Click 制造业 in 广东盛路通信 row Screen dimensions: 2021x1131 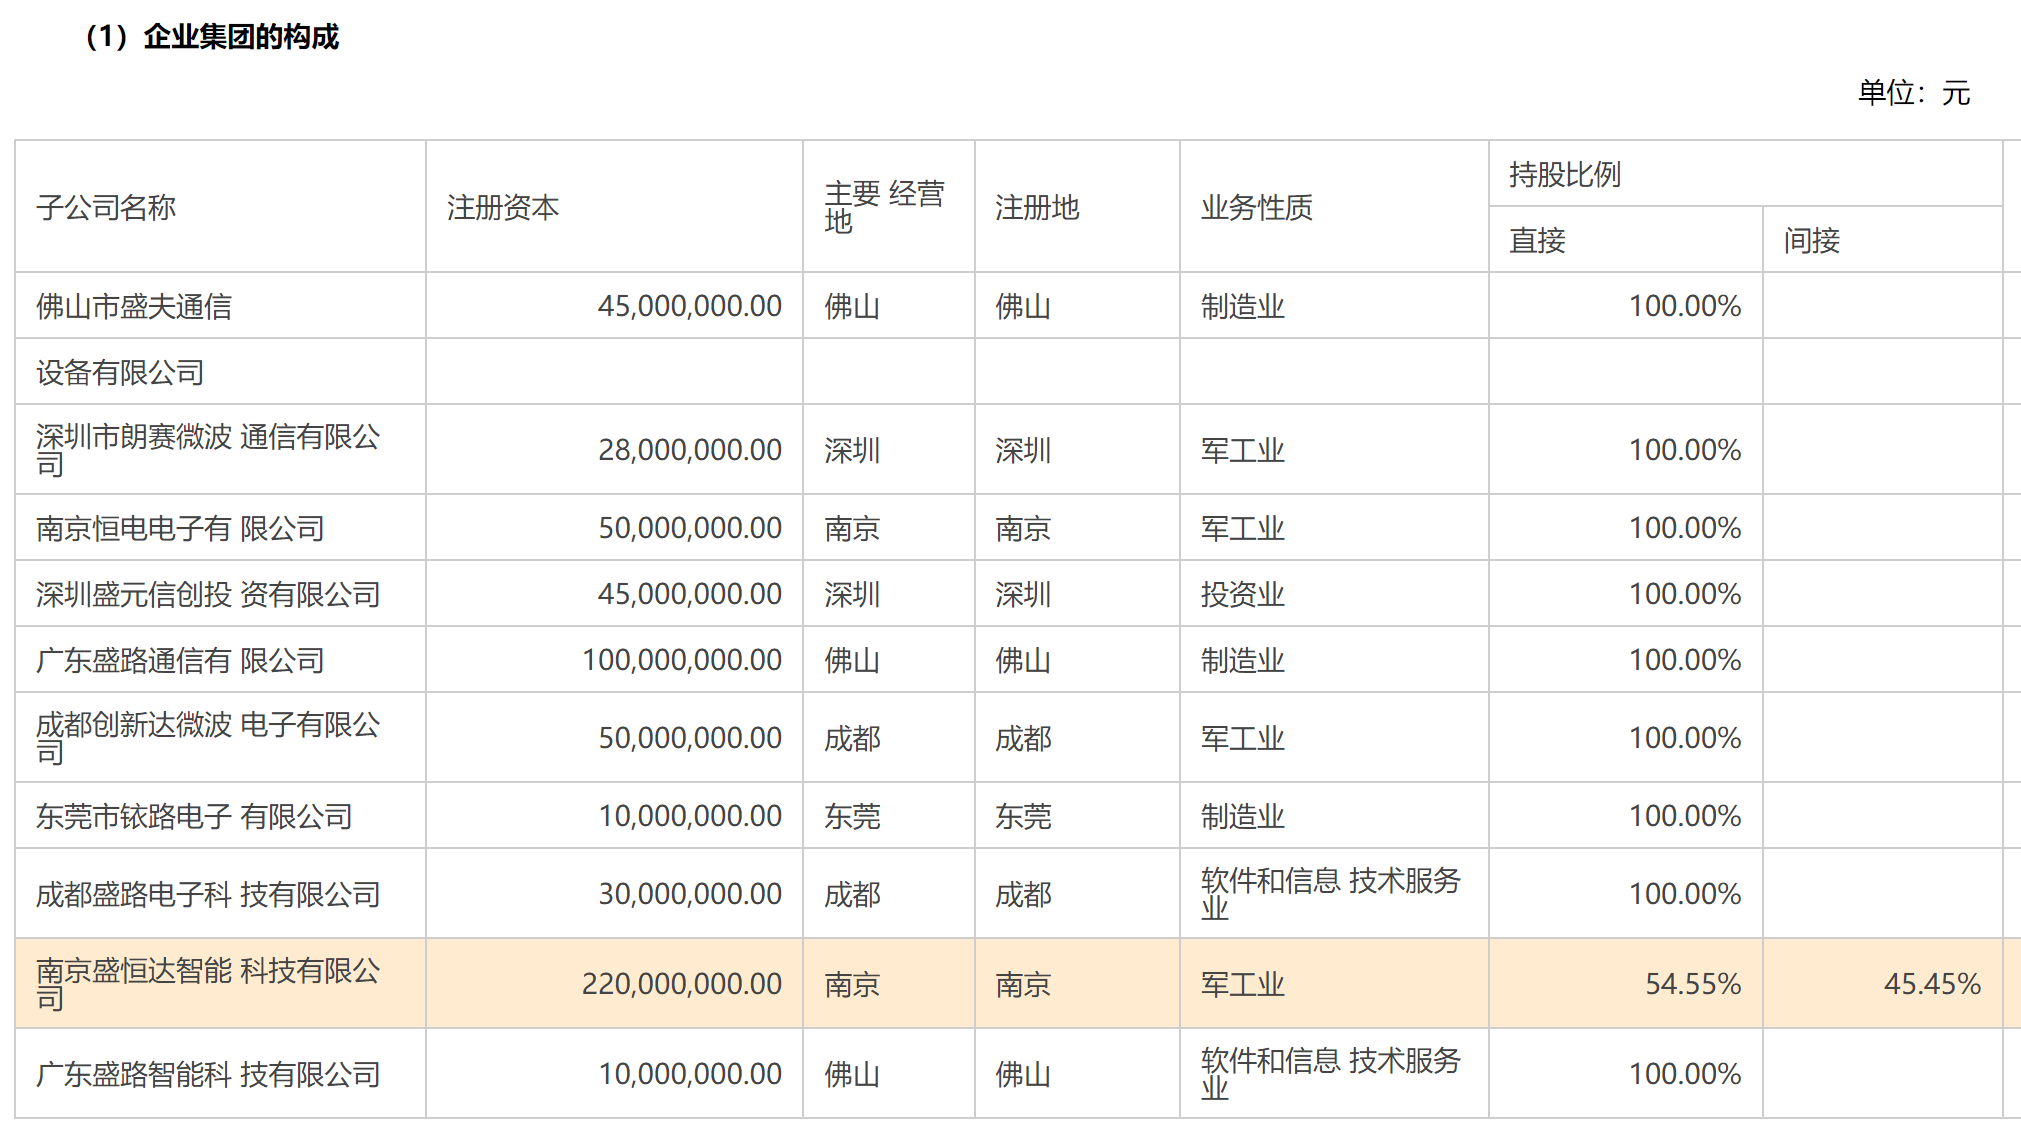tap(1243, 660)
